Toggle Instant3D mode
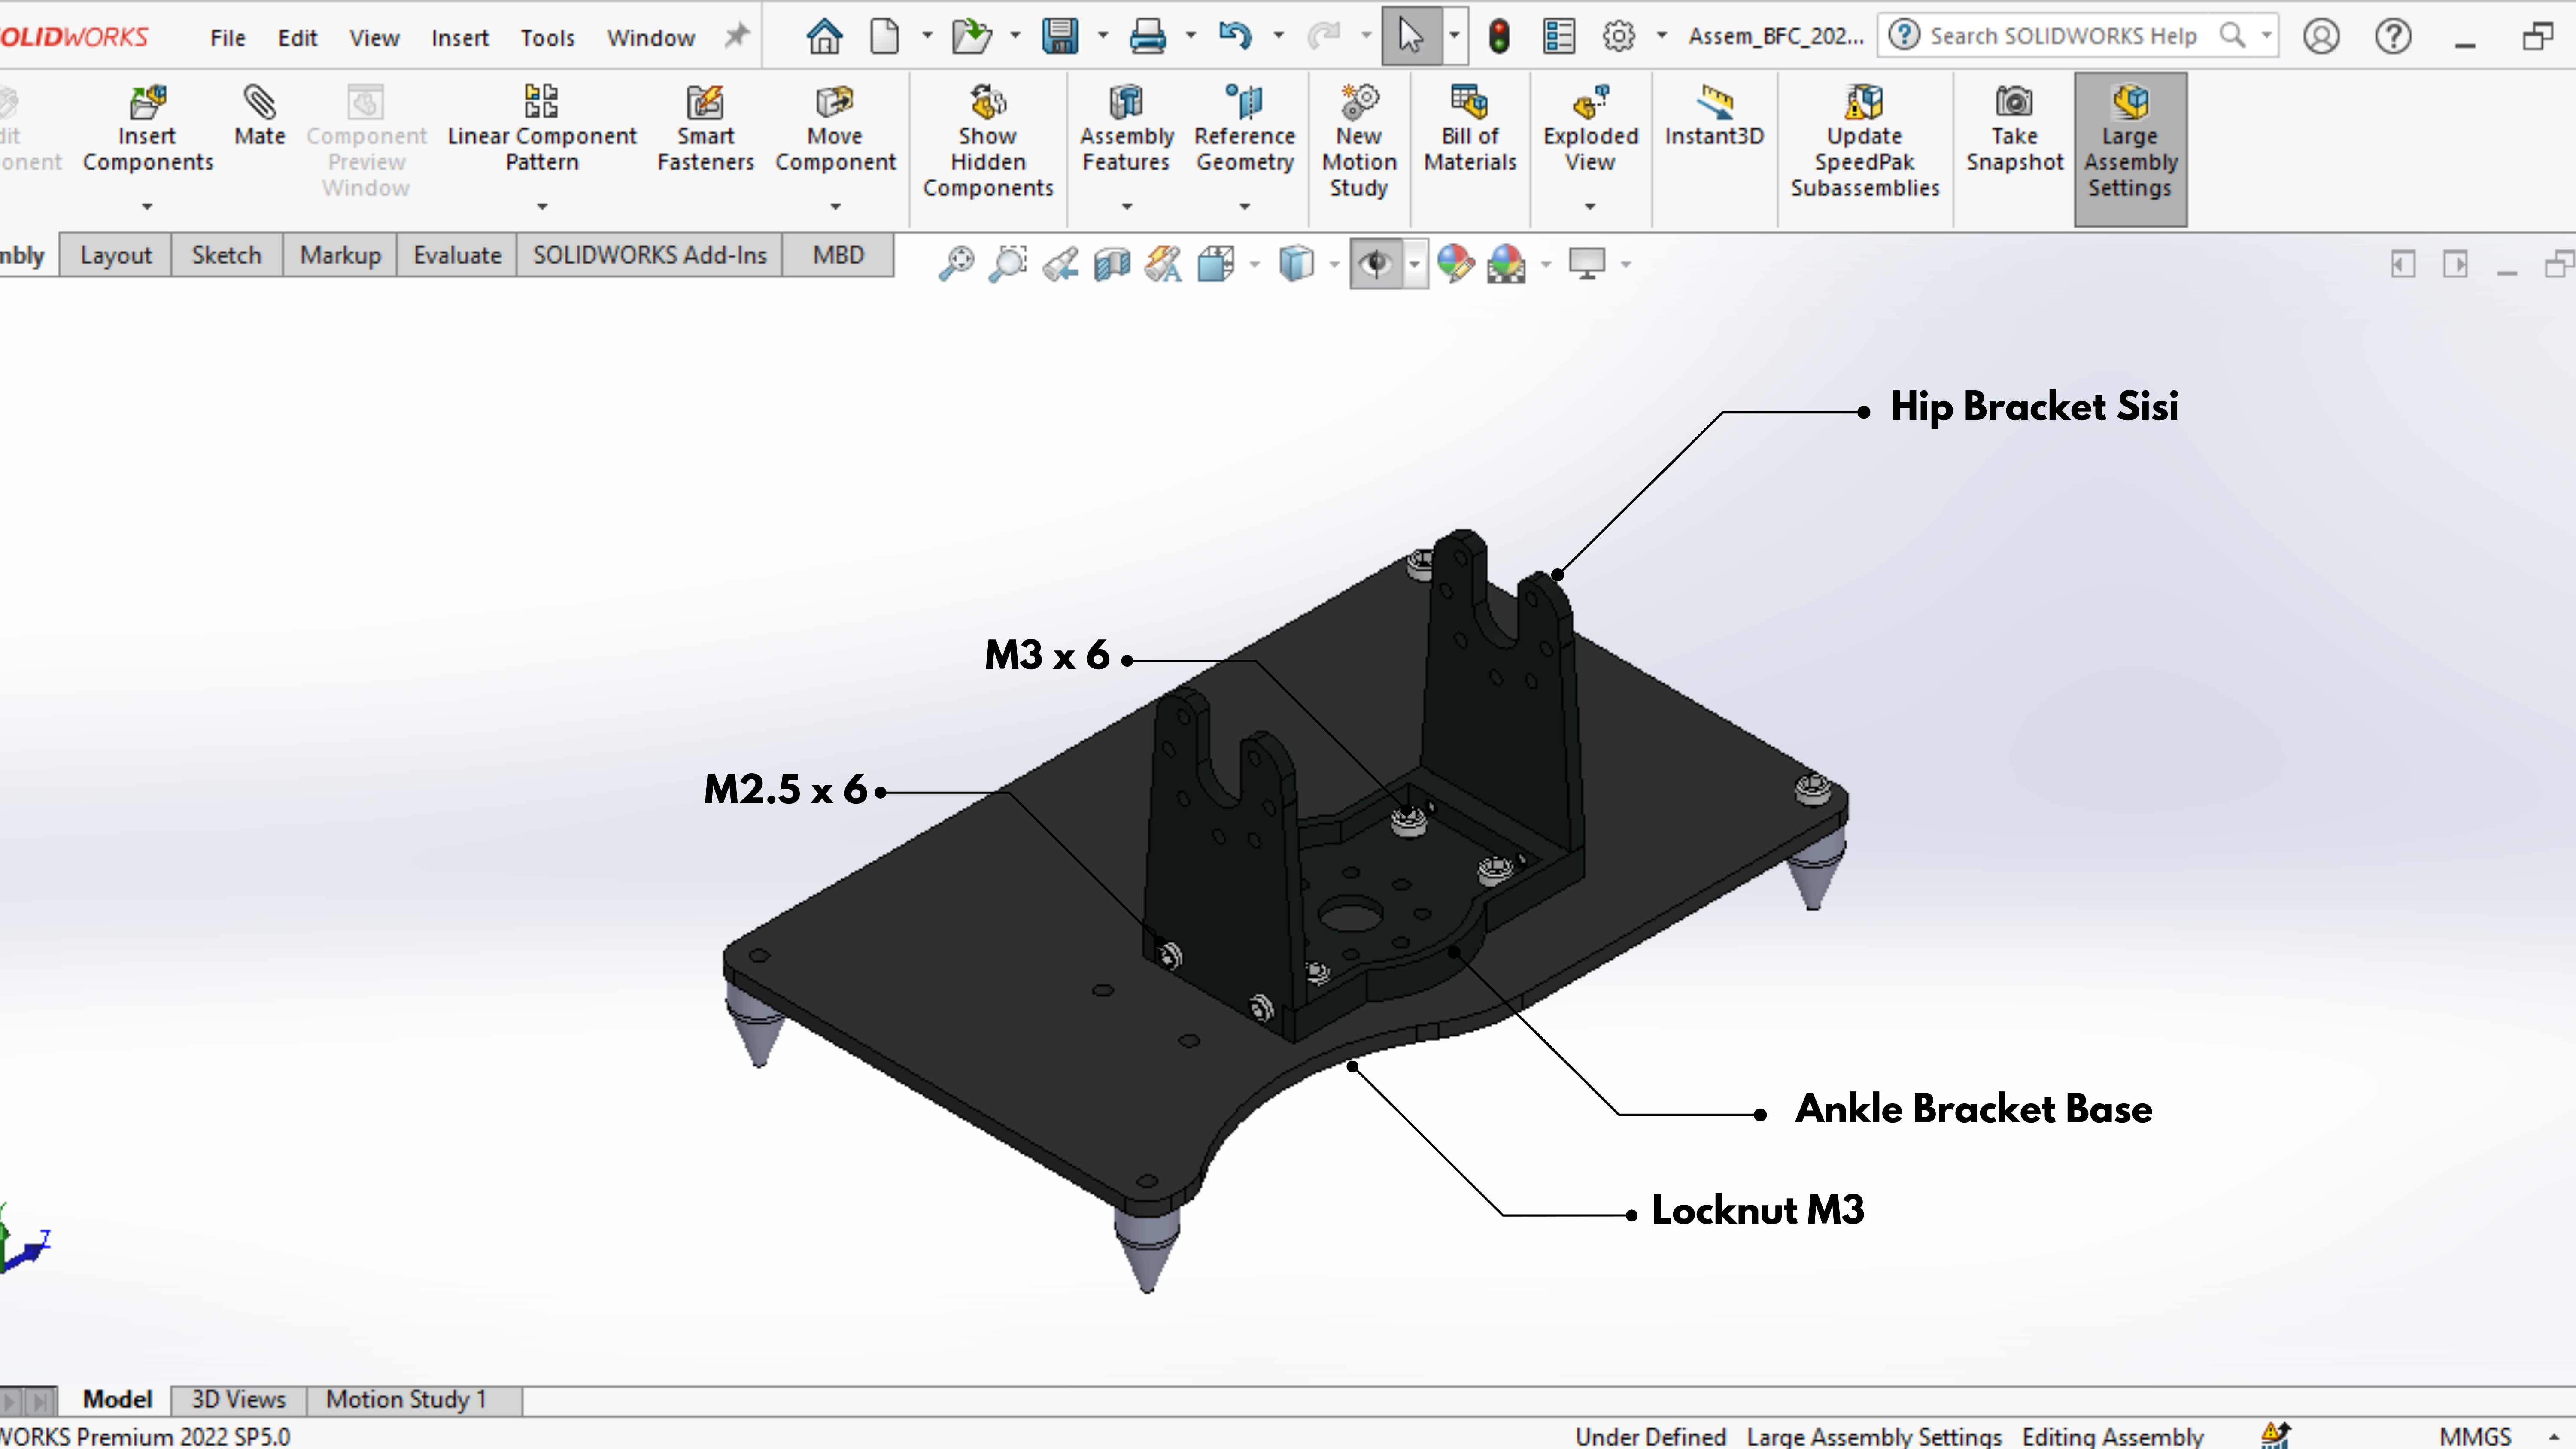 click(1714, 116)
